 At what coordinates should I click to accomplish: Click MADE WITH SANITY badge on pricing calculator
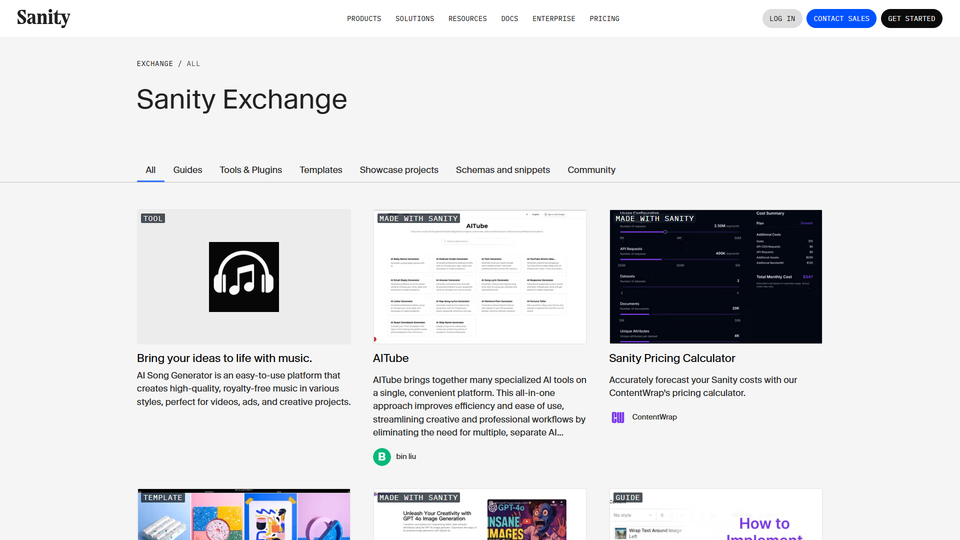[654, 219]
